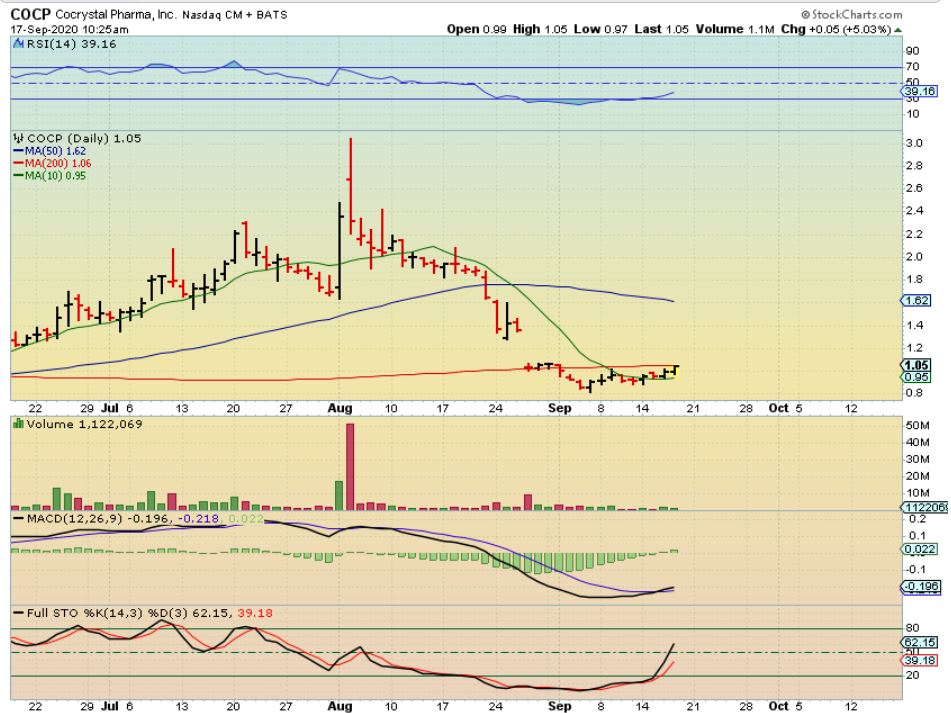This screenshot has width=951, height=713.
Task: Click the MA(200) 1.06 legend text
Action: pyautogui.click(x=58, y=164)
